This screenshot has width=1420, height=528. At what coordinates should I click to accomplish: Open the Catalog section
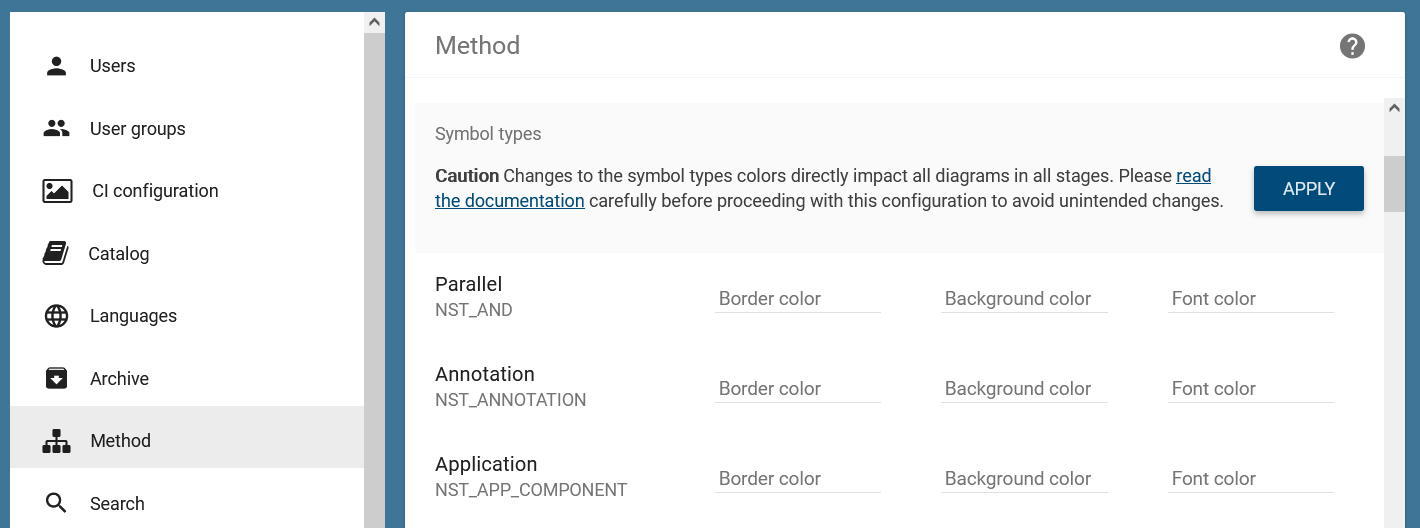point(187,253)
